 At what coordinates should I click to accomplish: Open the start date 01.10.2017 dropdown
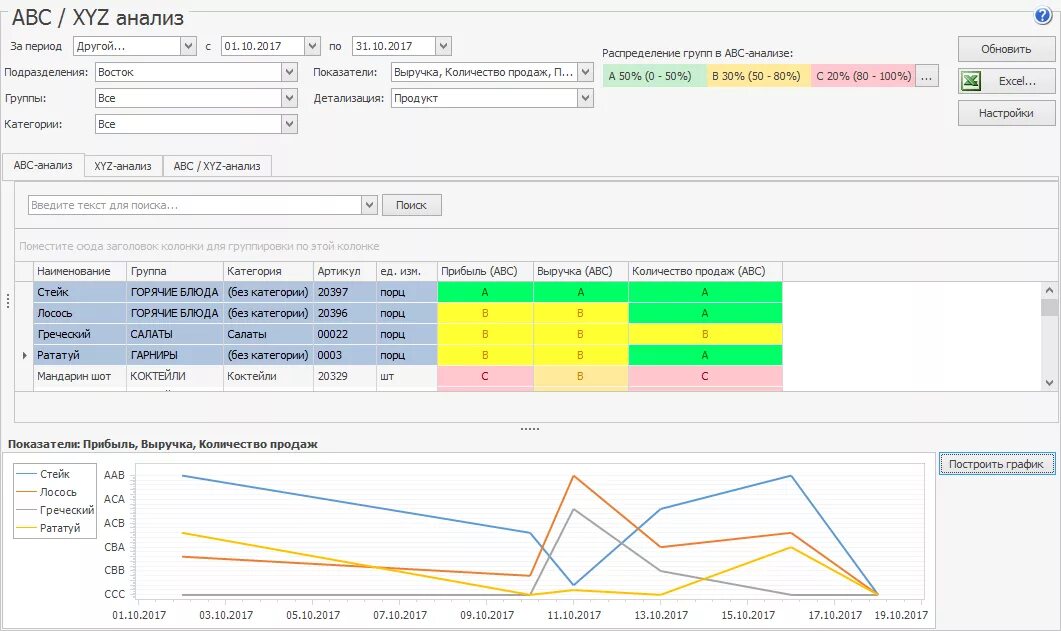click(x=312, y=46)
